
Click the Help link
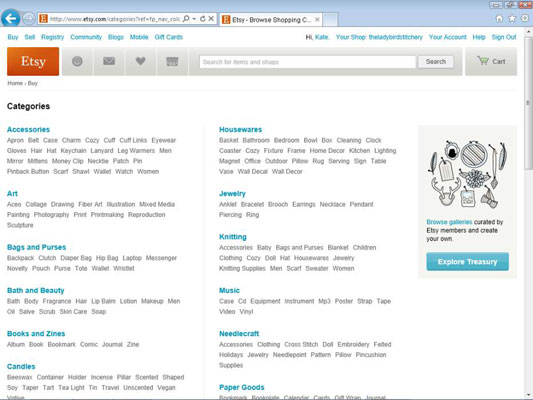tap(479, 37)
